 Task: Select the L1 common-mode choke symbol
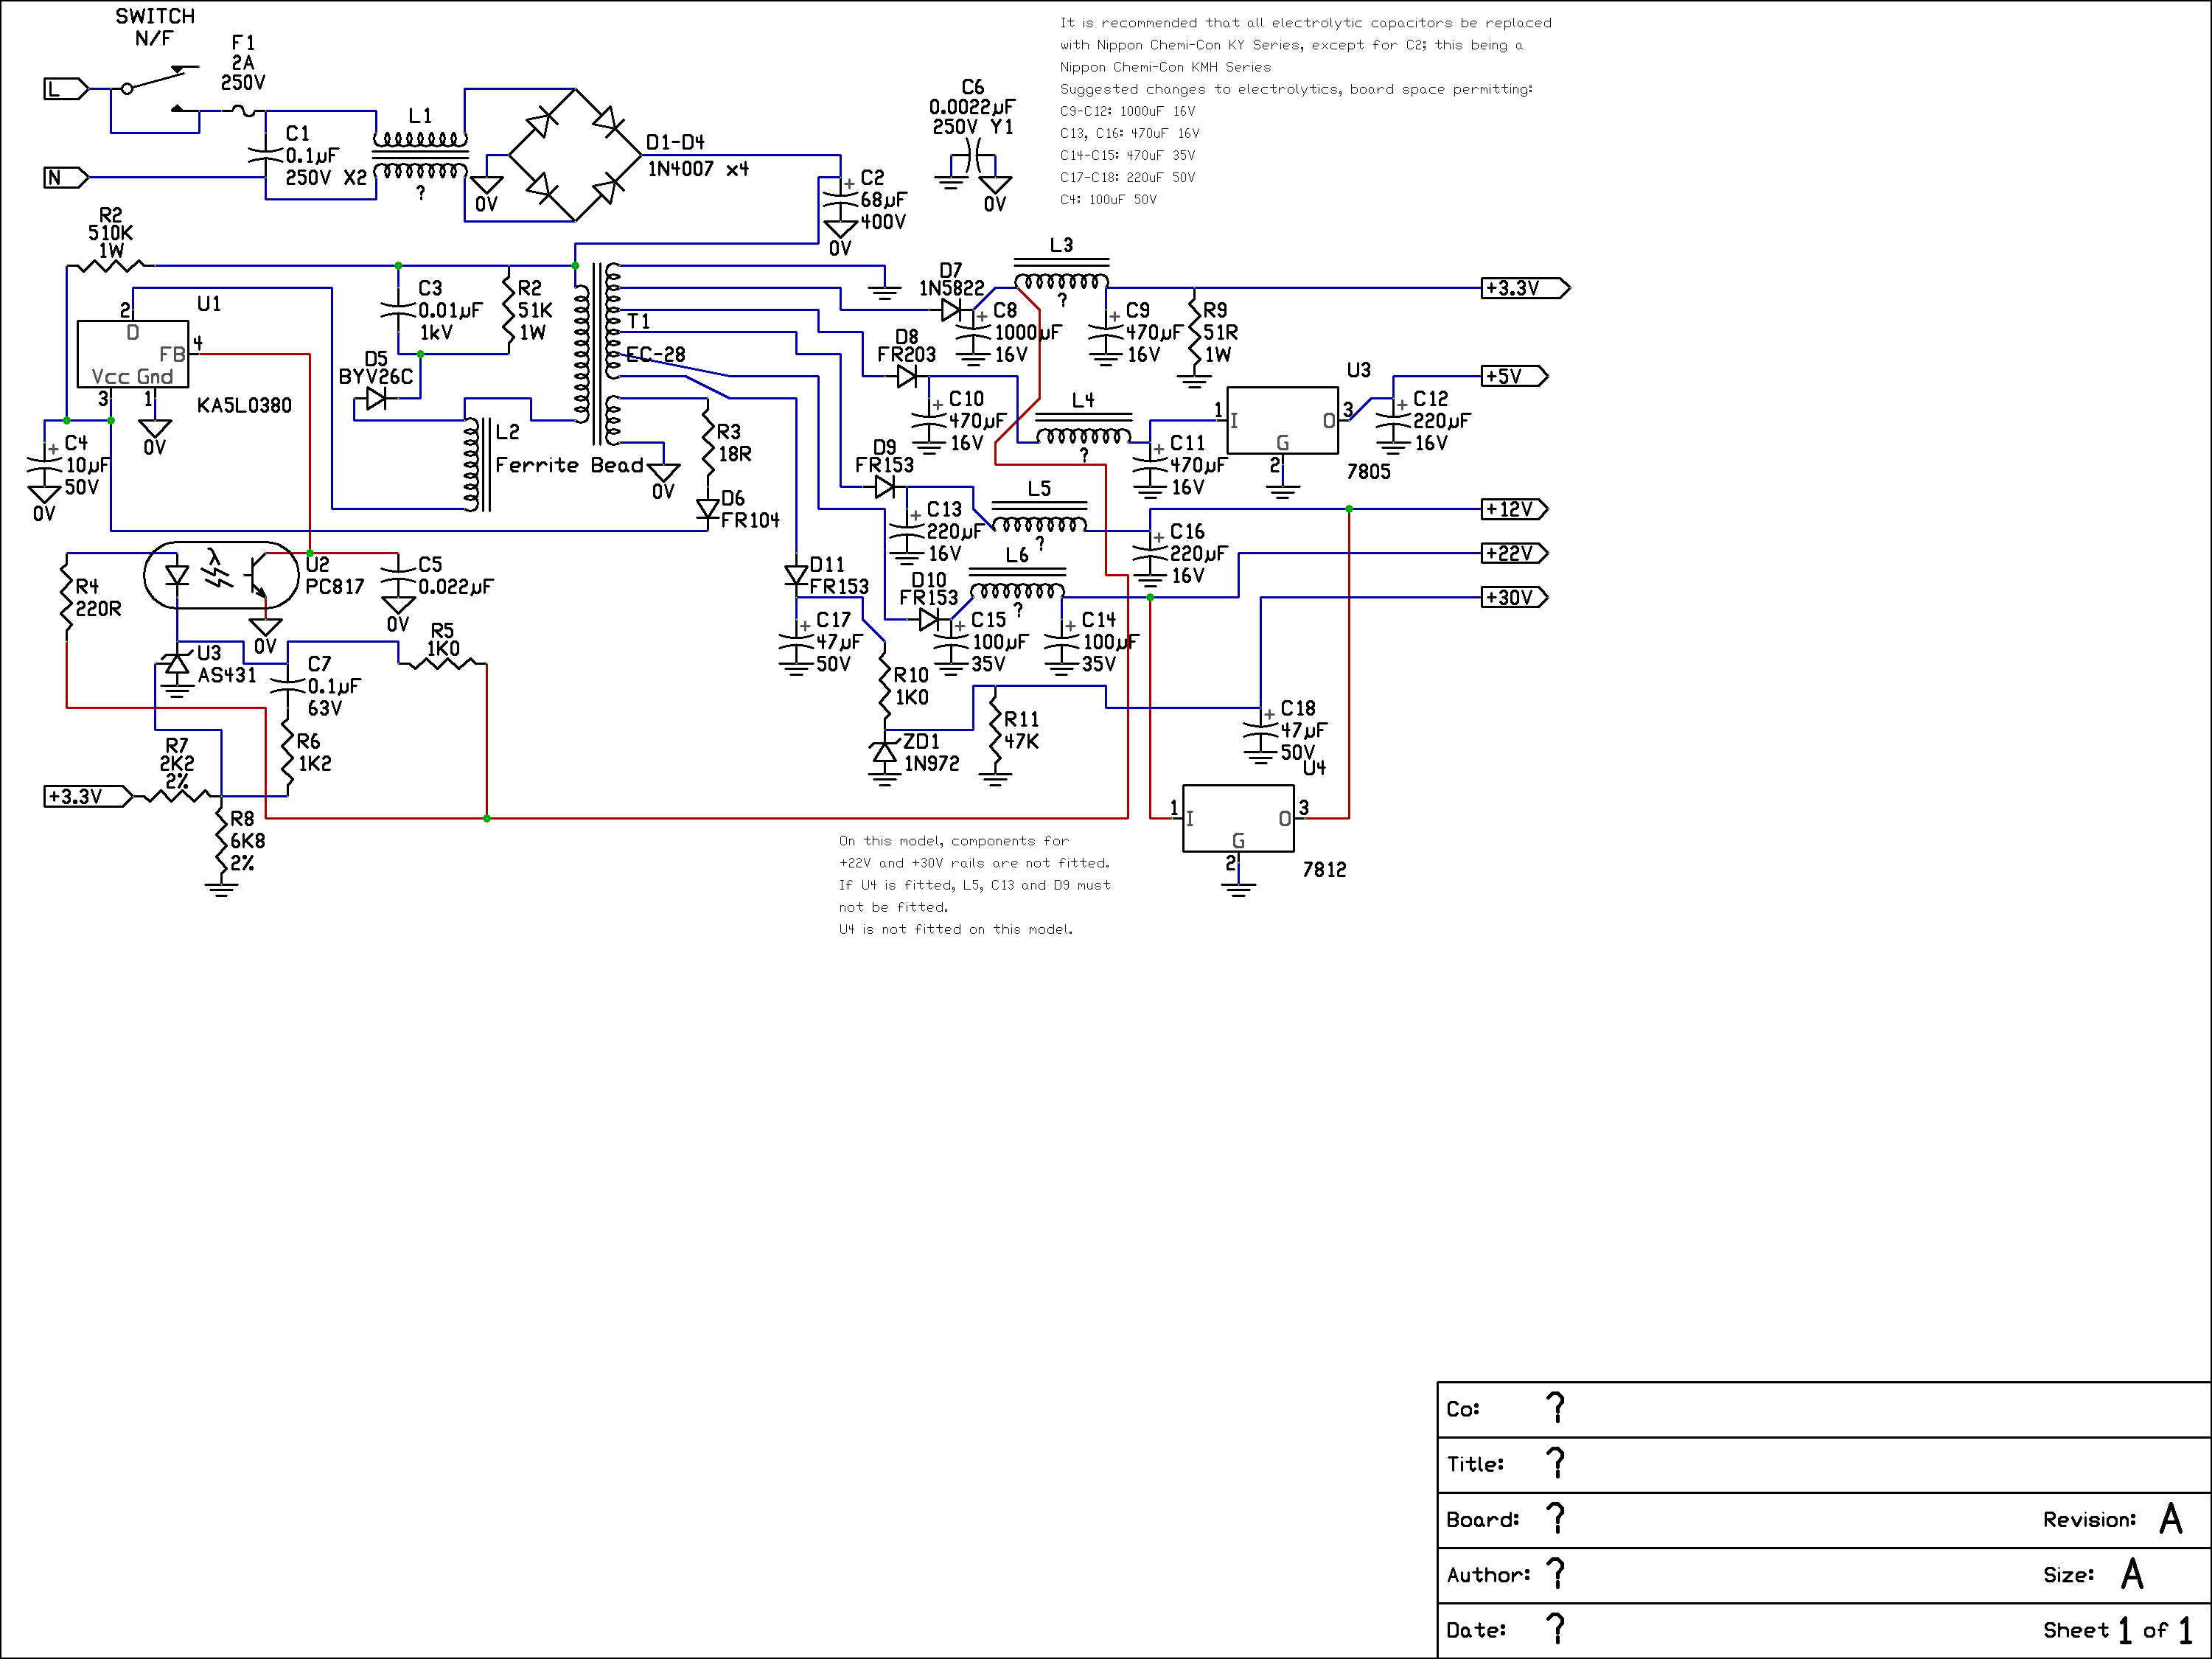pos(420,155)
